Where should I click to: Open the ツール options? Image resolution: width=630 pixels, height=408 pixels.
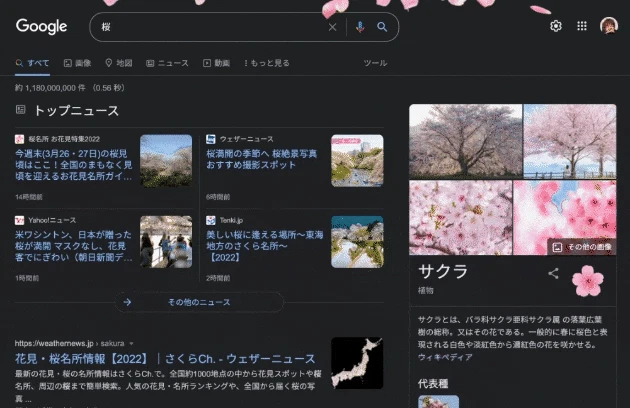[375, 63]
